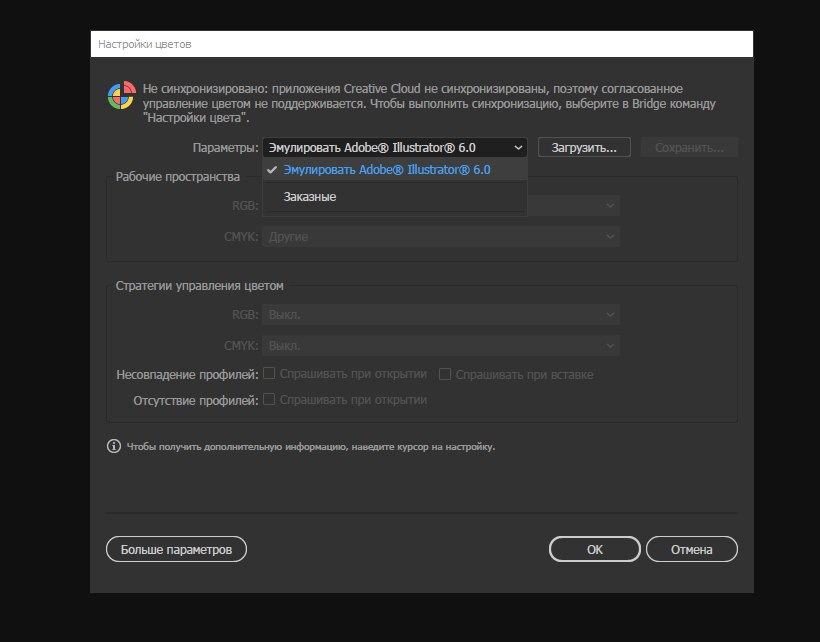This screenshot has height=642, width=820.
Task: Open the color policy CMYK 'Выкл.' dropdown
Action: (441, 346)
